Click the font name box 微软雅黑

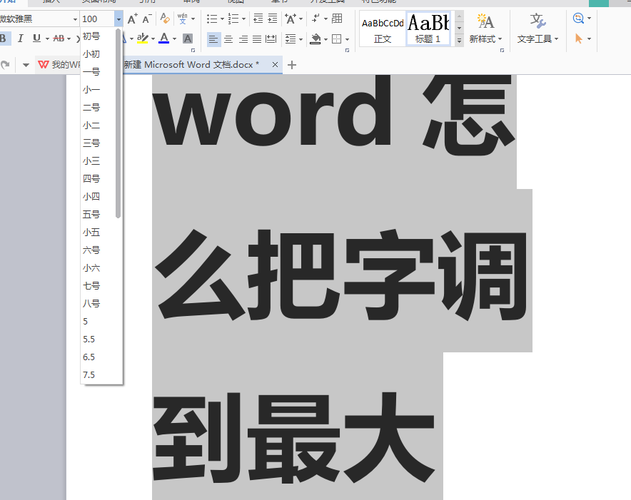35,19
